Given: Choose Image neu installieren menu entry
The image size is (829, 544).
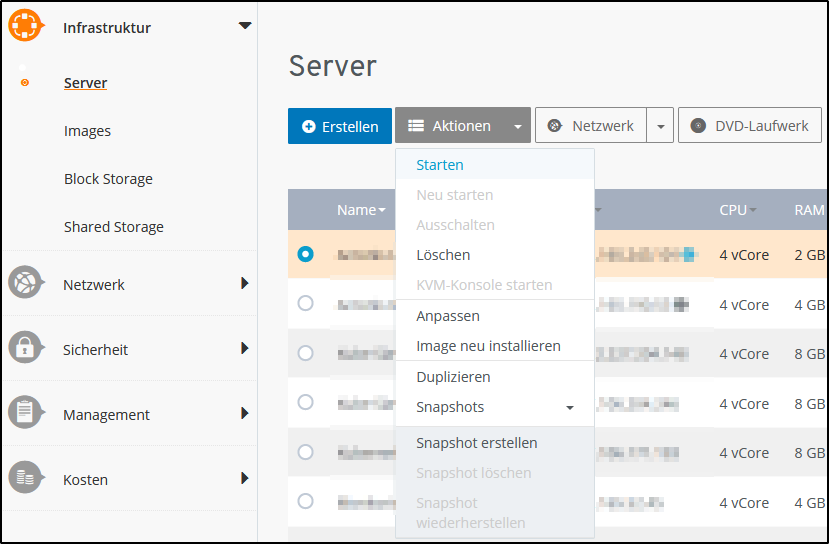Looking at the screenshot, I should (x=495, y=346).
